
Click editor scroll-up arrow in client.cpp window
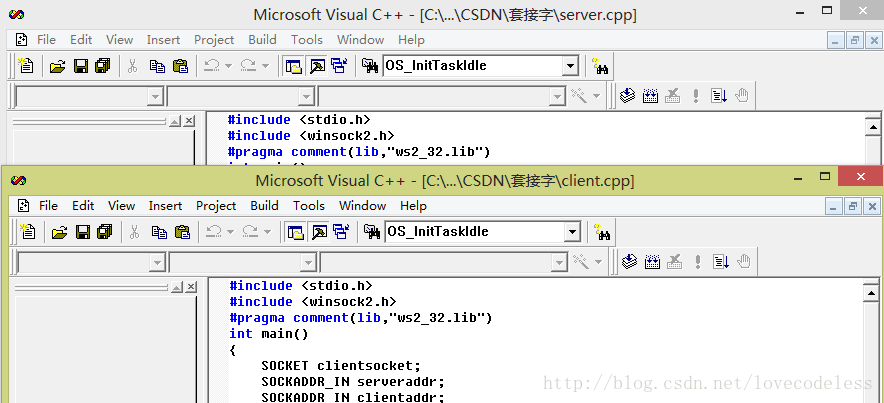pos(874,292)
